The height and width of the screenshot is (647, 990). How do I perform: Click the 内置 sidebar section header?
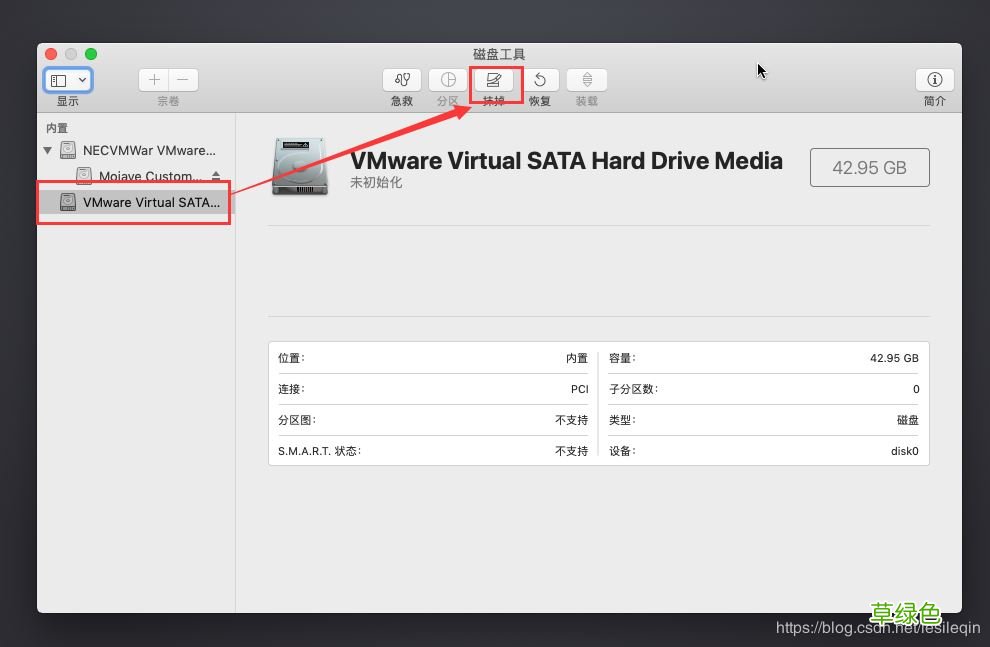tap(57, 128)
